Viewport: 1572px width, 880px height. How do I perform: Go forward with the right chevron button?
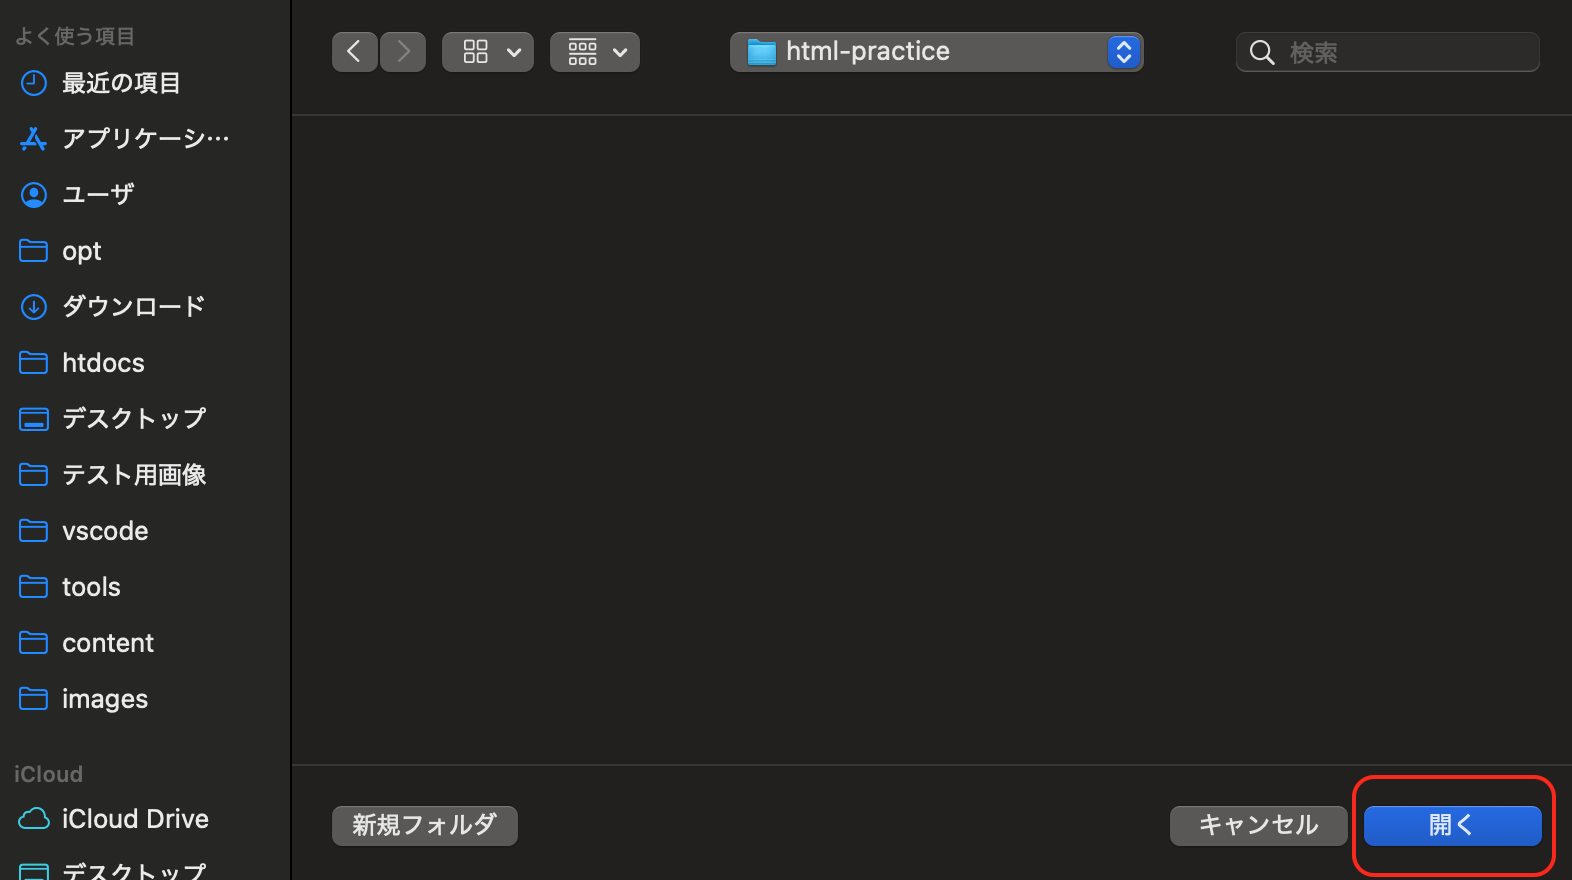point(403,52)
